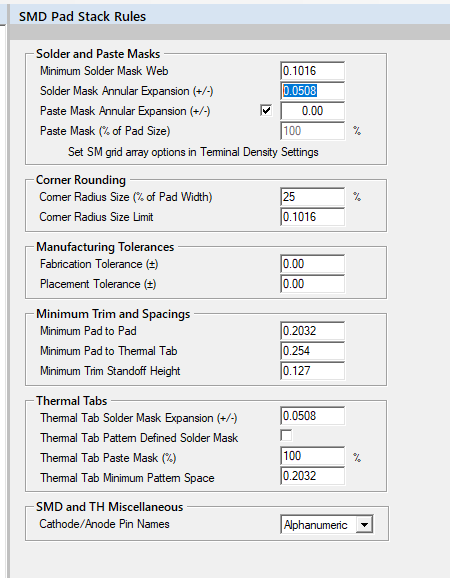The width and height of the screenshot is (450, 578).
Task: Open the Cathode/Anode Pin Names dropdown arrow
Action: 364,525
